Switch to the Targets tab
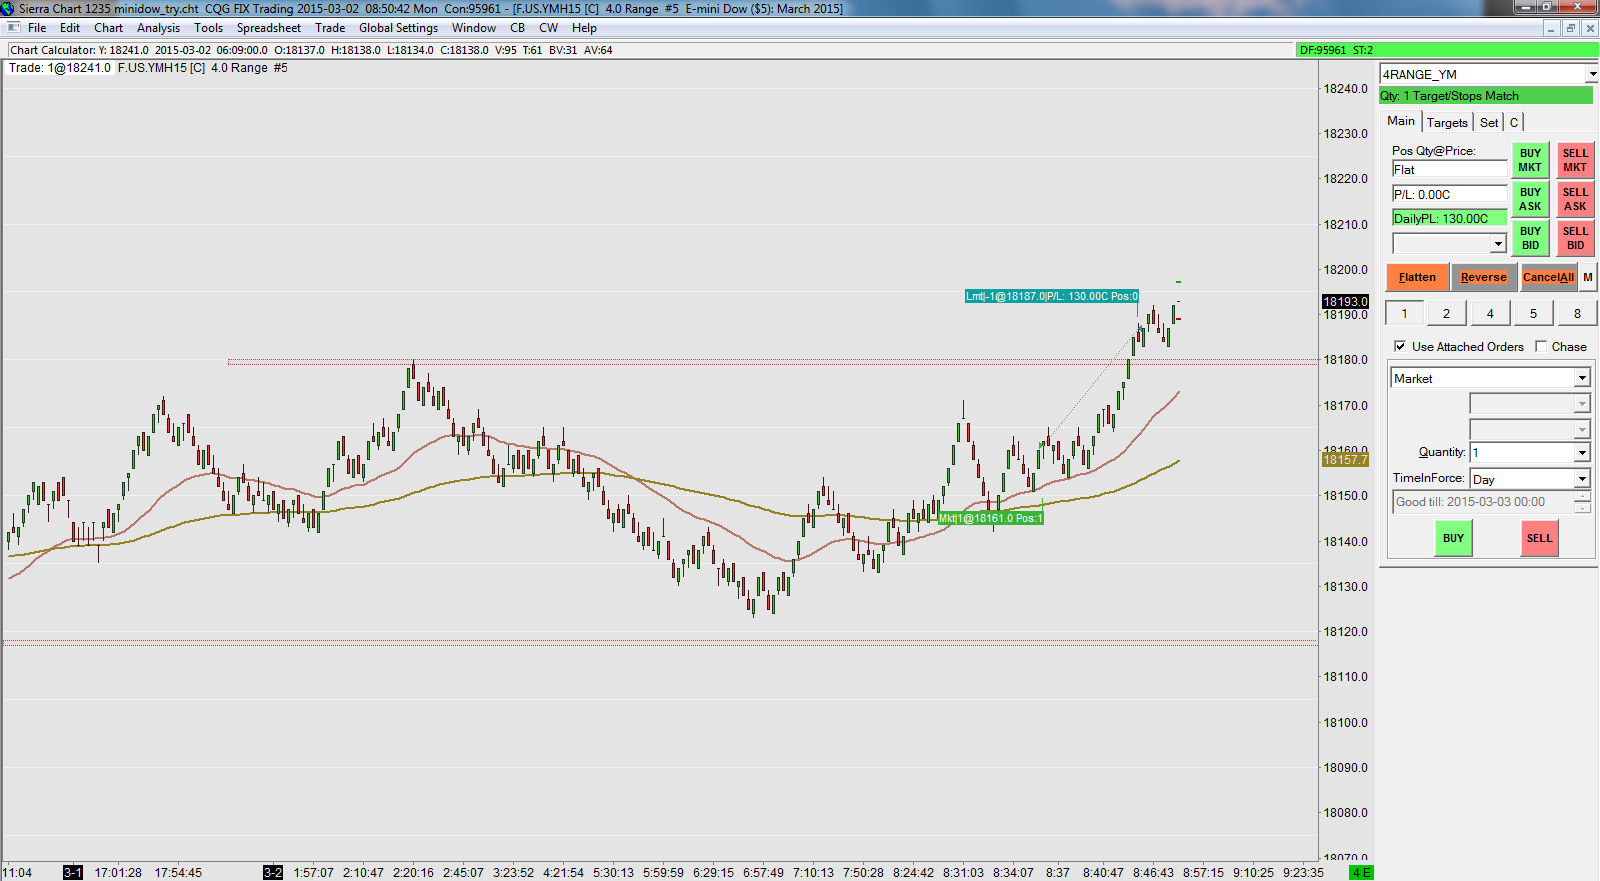This screenshot has height=881, width=1600. (x=1447, y=123)
